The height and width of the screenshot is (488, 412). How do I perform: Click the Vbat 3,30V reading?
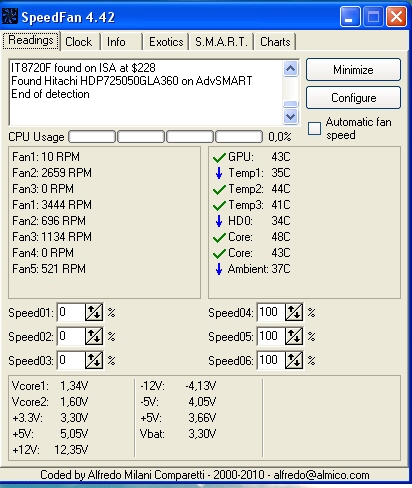pyautogui.click(x=178, y=434)
